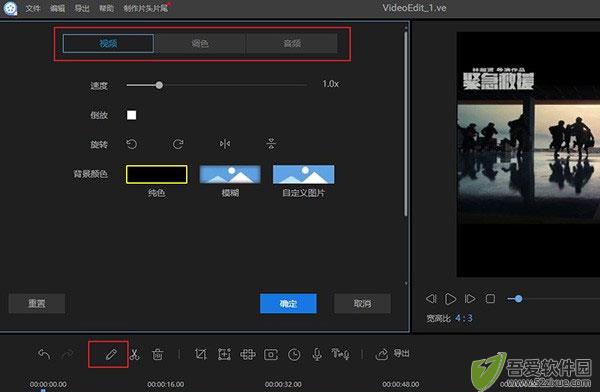Open the freeze frame tool
The image size is (600, 392).
click(x=271, y=354)
